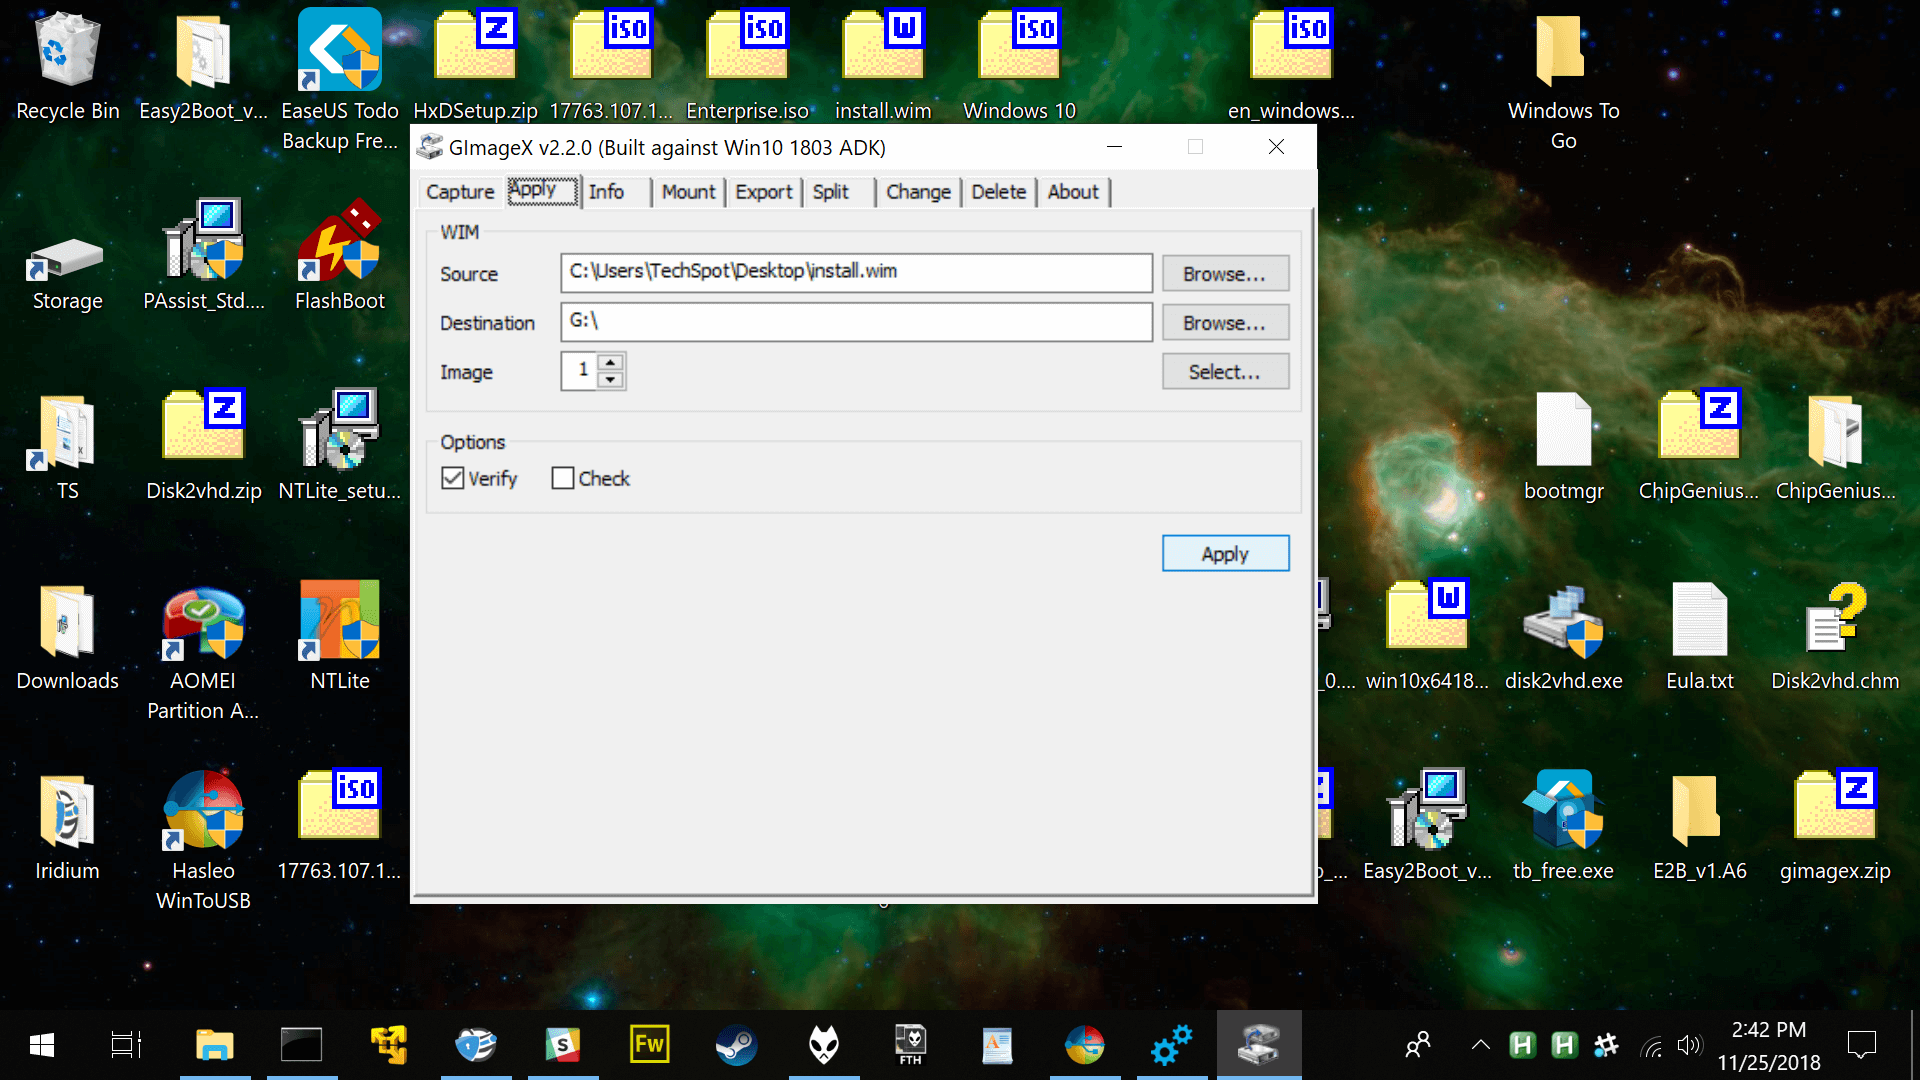The width and height of the screenshot is (1920, 1080).
Task: Increase the Image index with up arrow
Action: 610,362
